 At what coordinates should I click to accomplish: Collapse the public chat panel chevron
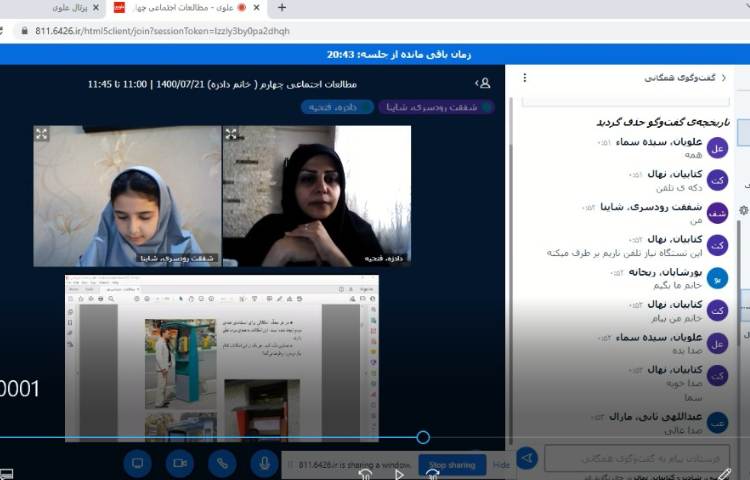click(724, 77)
